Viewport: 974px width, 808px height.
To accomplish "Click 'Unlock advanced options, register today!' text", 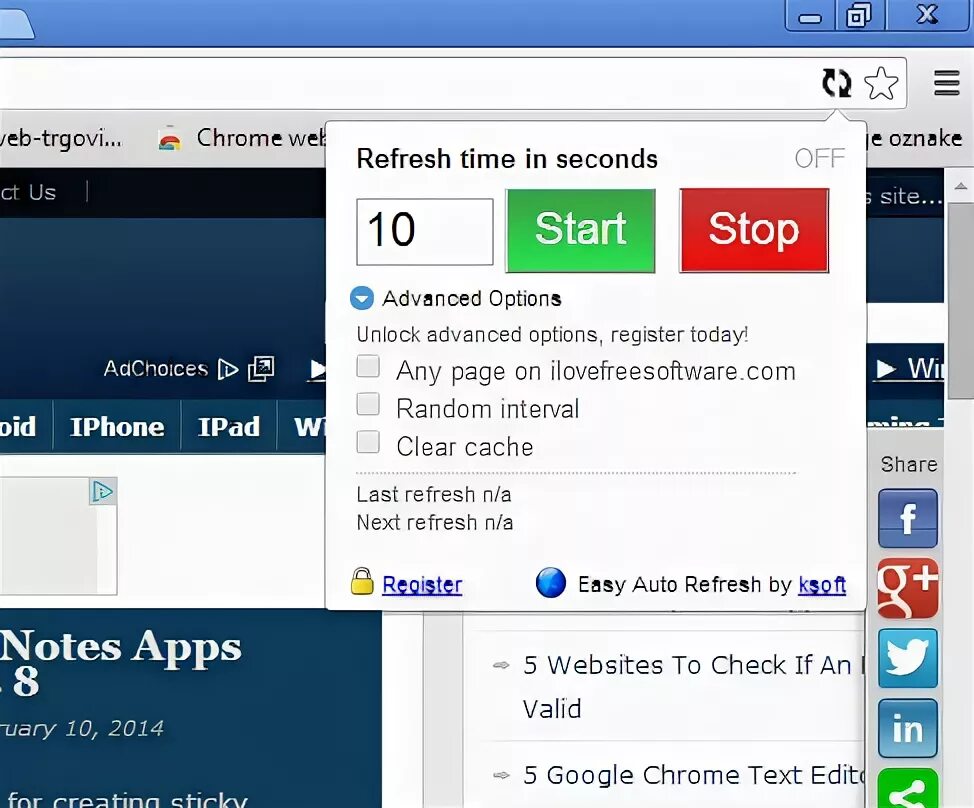I will (552, 335).
